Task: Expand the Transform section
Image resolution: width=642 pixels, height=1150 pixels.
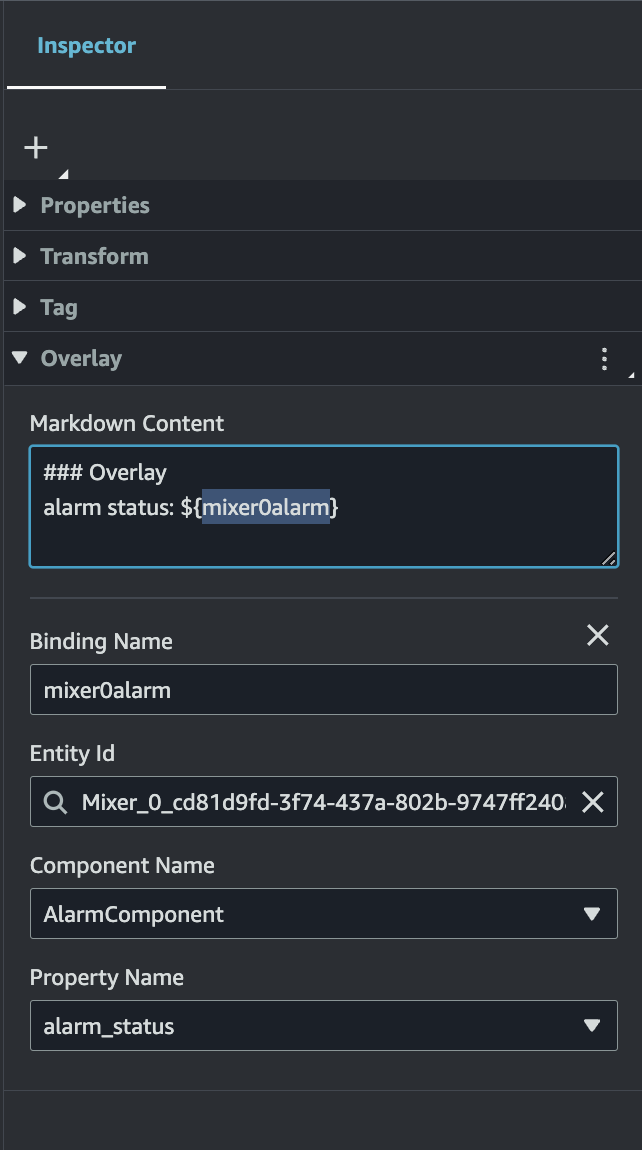Action: [x=95, y=256]
